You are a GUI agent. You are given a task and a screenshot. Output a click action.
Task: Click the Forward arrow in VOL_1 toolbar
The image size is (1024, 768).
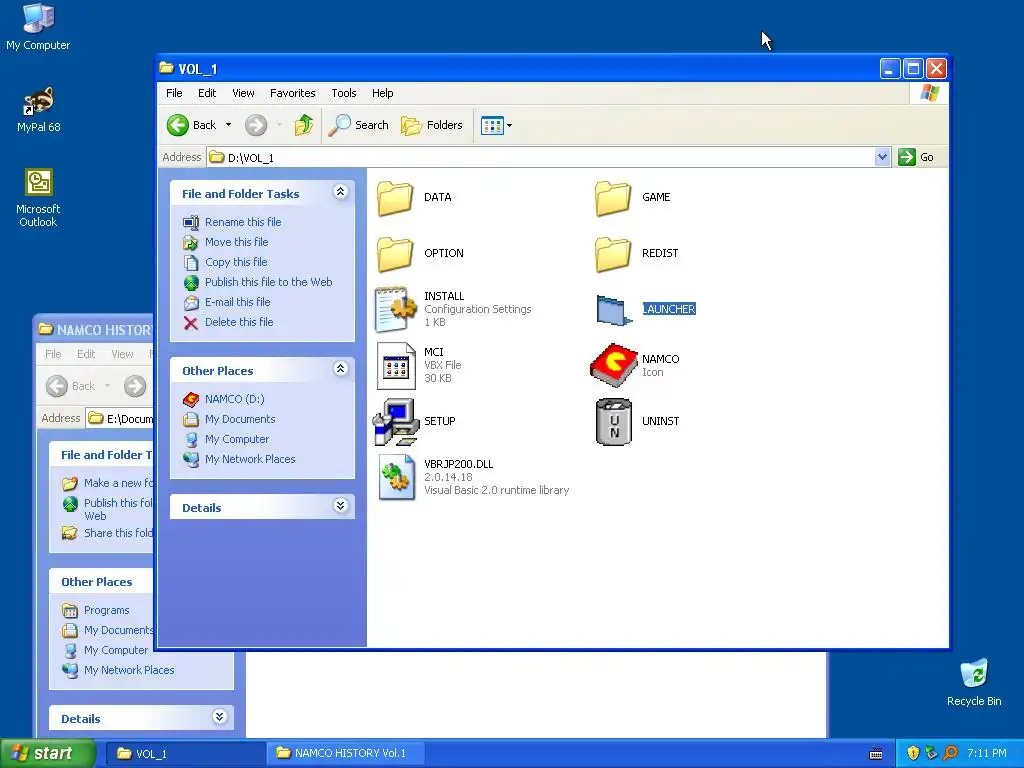[256, 125]
